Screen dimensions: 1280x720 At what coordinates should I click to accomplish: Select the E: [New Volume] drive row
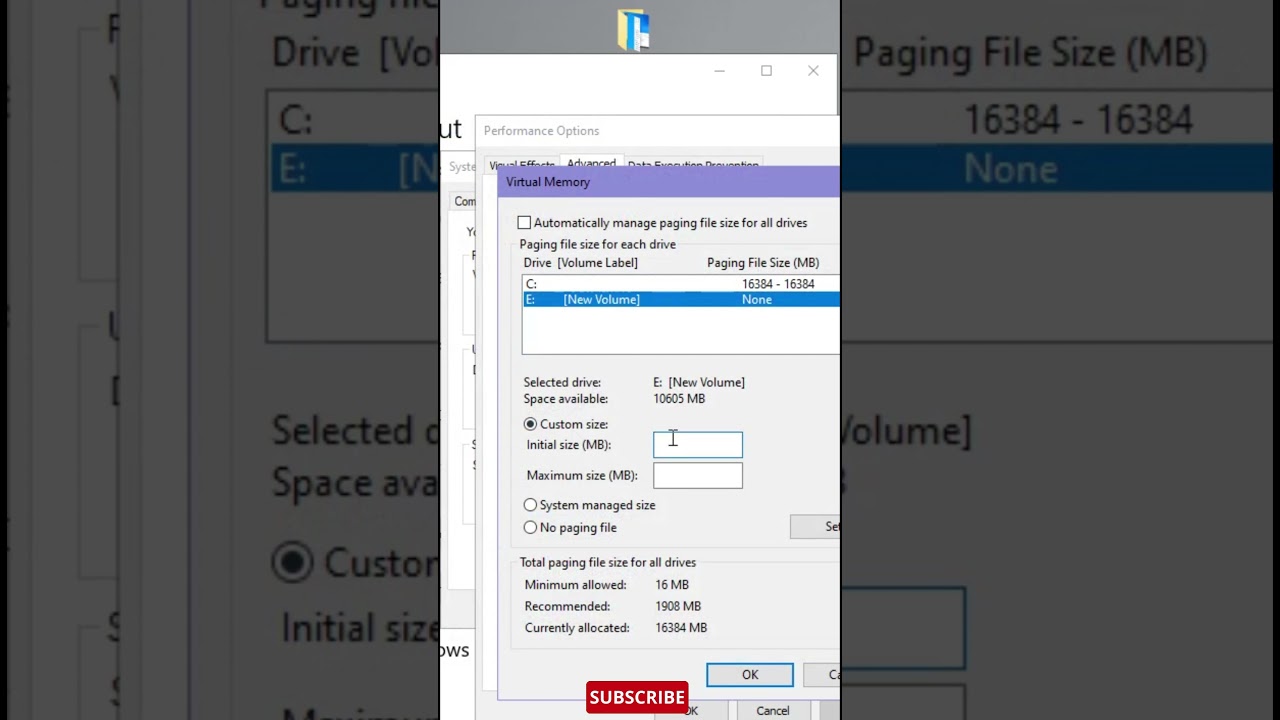[681, 299]
